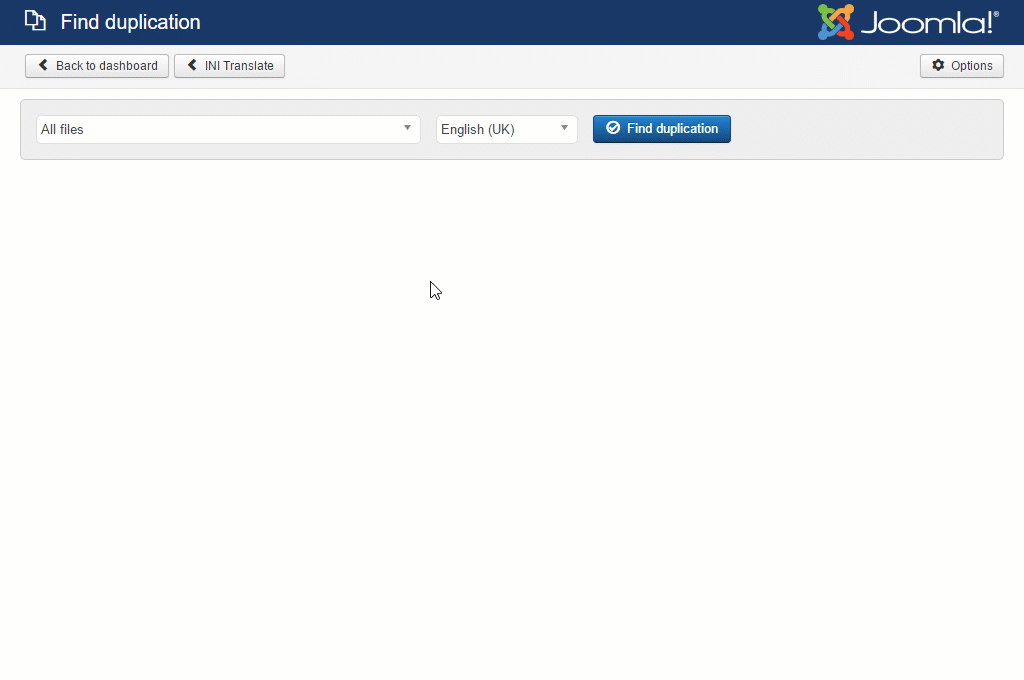Click the Find duplication page title
Image resolution: width=1024 pixels, height=680 pixels.
coord(130,22)
